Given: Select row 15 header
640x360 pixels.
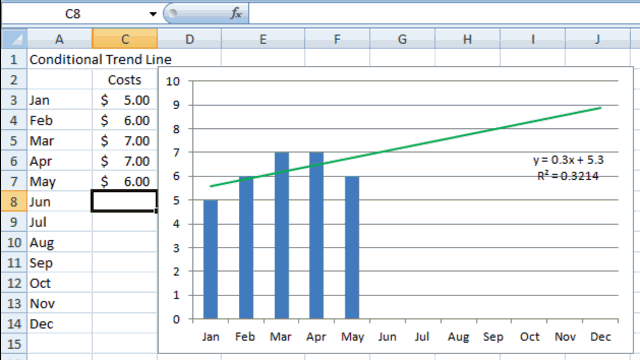Looking at the screenshot, I should (x=14, y=344).
